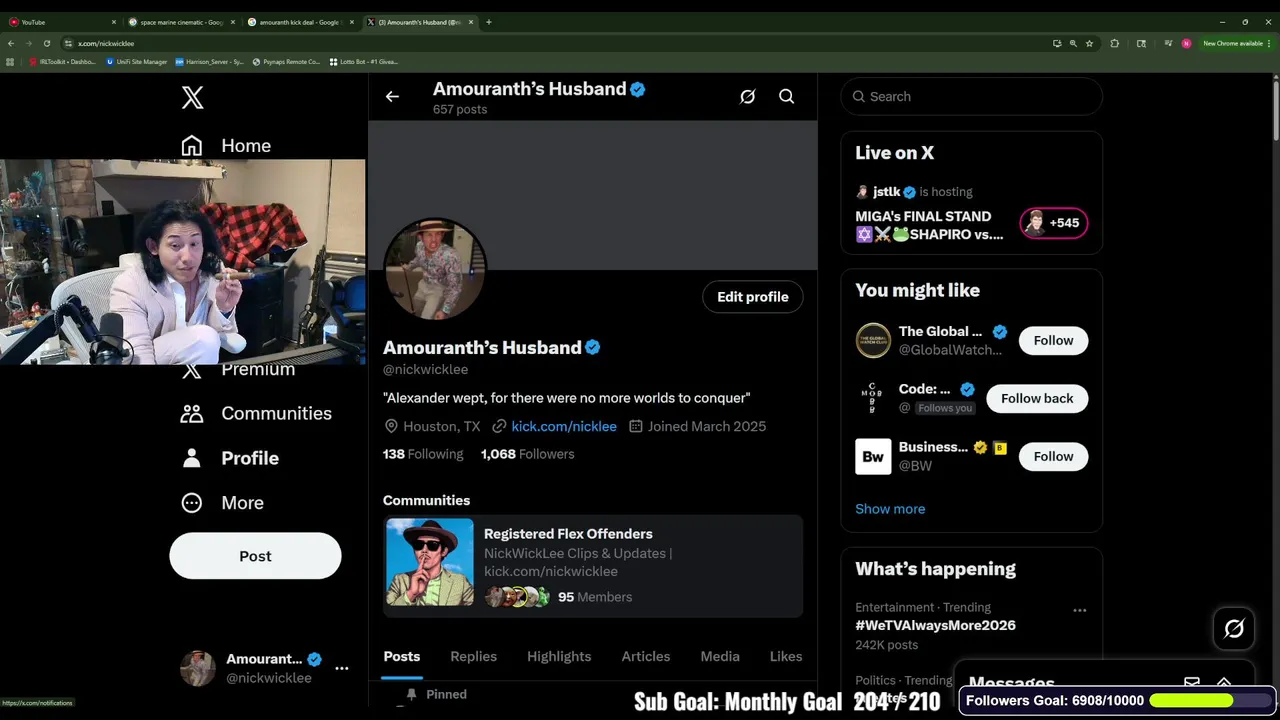Click the back arrow on profile header

392,96
